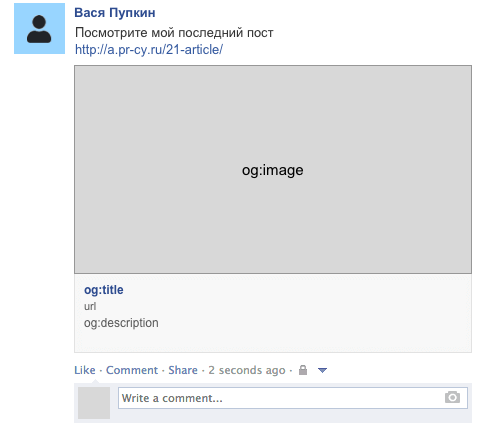This screenshot has height=429, width=487.
Task: Share the post
Action: [x=183, y=370]
